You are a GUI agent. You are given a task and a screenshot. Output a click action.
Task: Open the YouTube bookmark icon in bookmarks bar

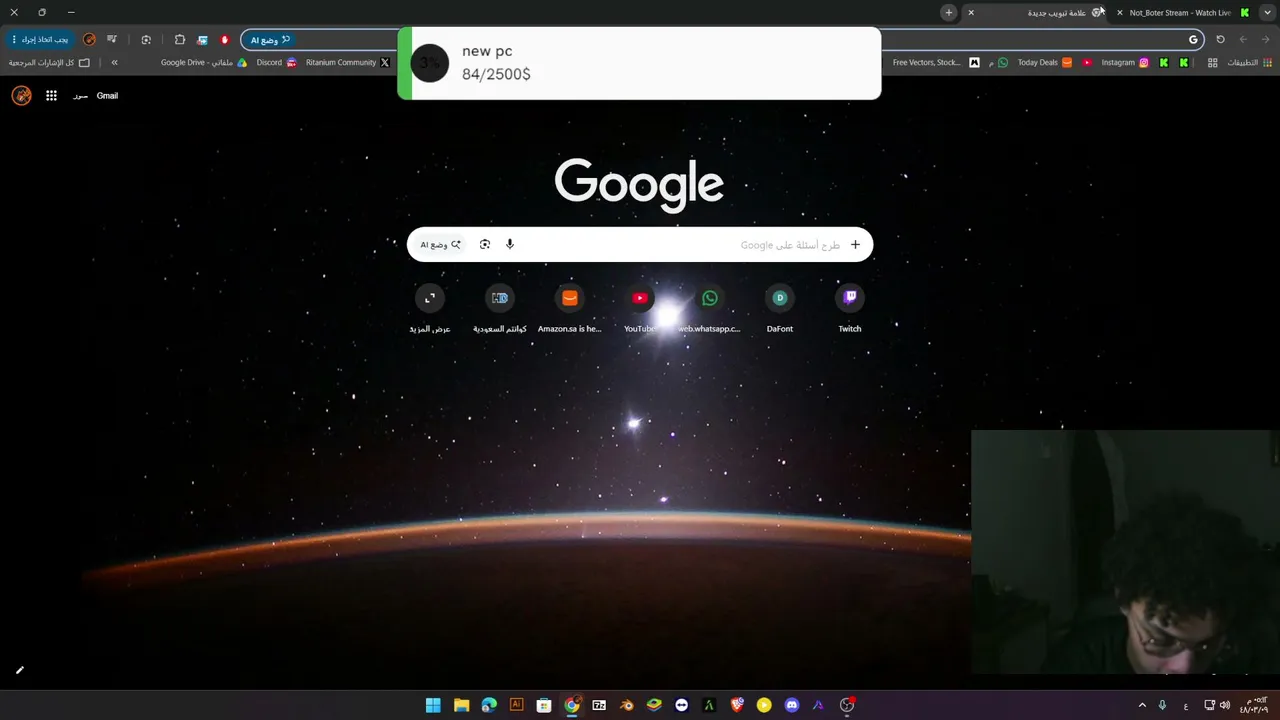click(x=1087, y=62)
